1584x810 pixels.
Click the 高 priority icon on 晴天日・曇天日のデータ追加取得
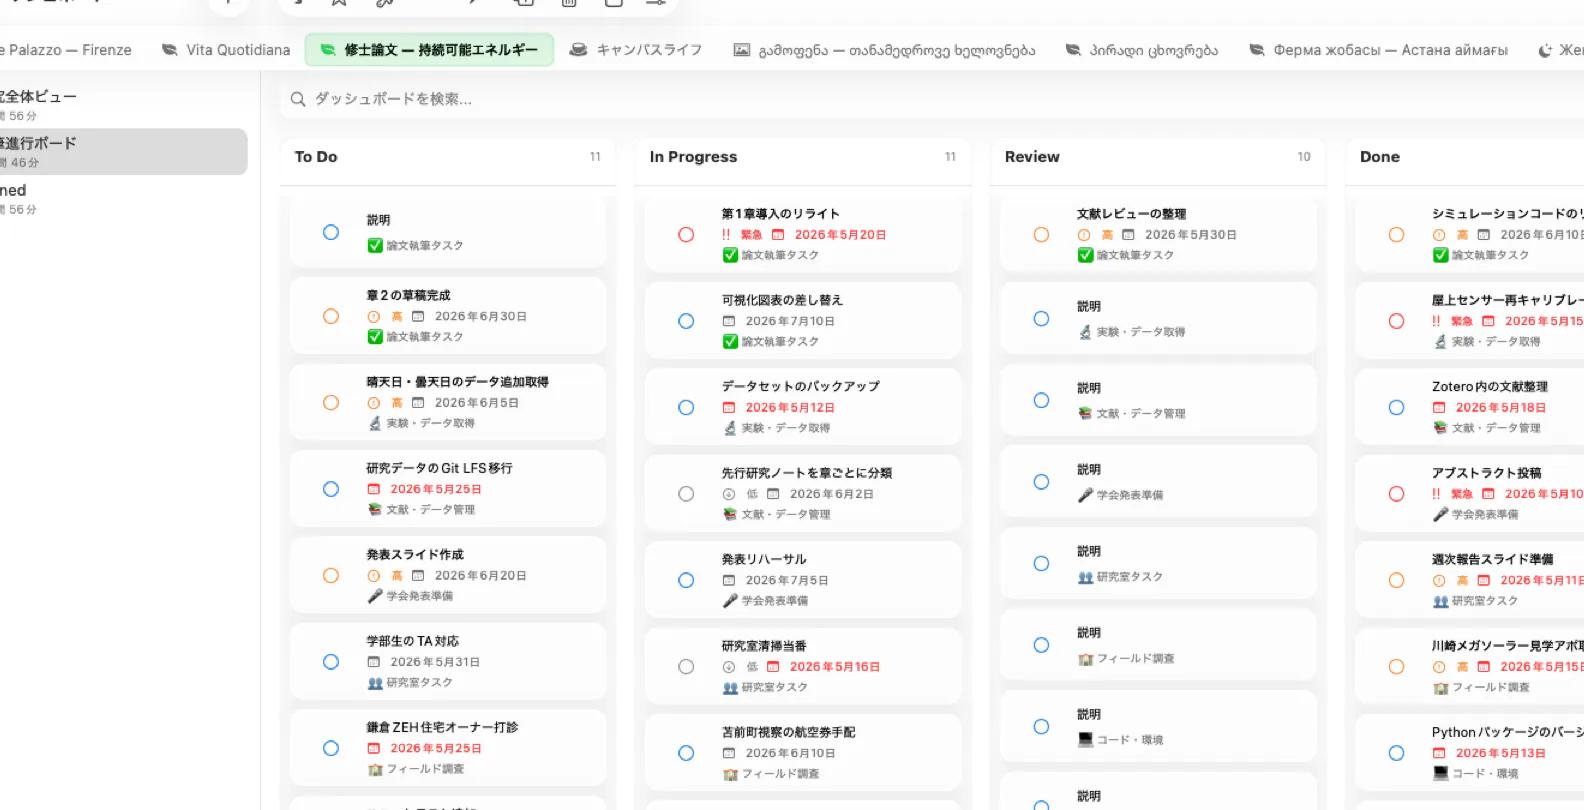(373, 403)
